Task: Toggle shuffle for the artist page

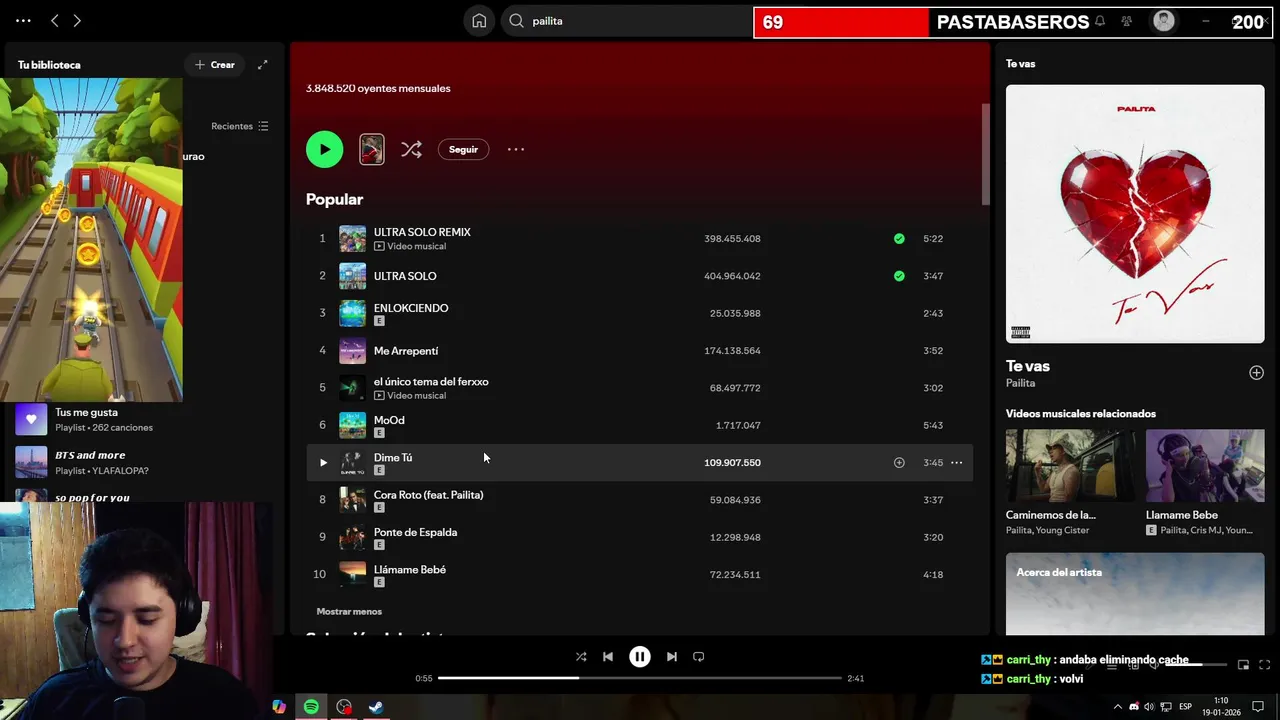Action: coord(411,149)
